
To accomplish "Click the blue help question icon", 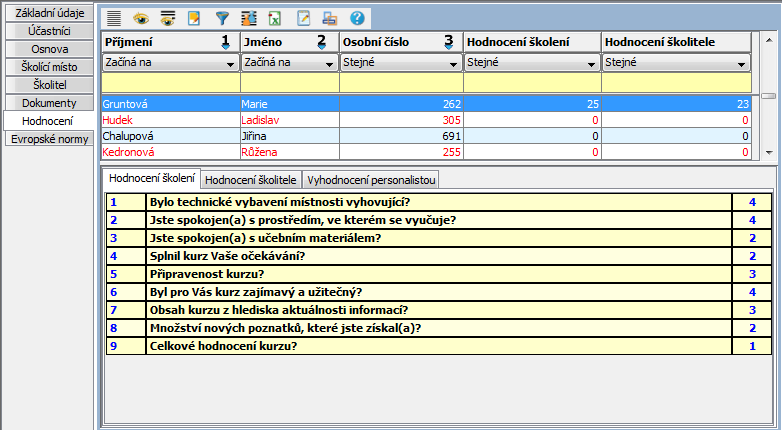I will [x=357, y=18].
